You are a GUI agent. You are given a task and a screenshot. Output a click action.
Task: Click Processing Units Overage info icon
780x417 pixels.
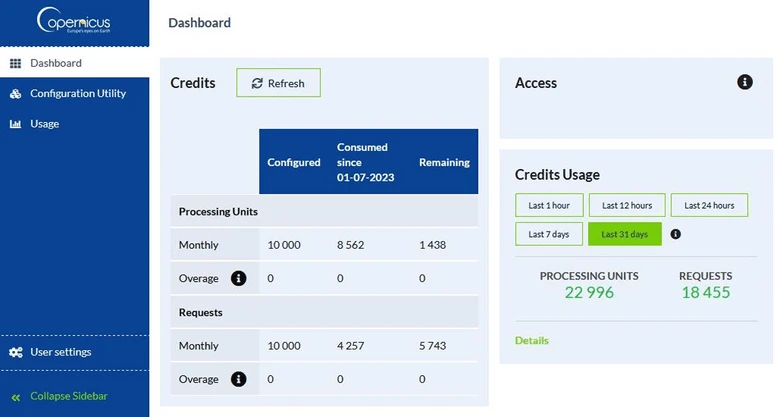[x=238, y=278]
